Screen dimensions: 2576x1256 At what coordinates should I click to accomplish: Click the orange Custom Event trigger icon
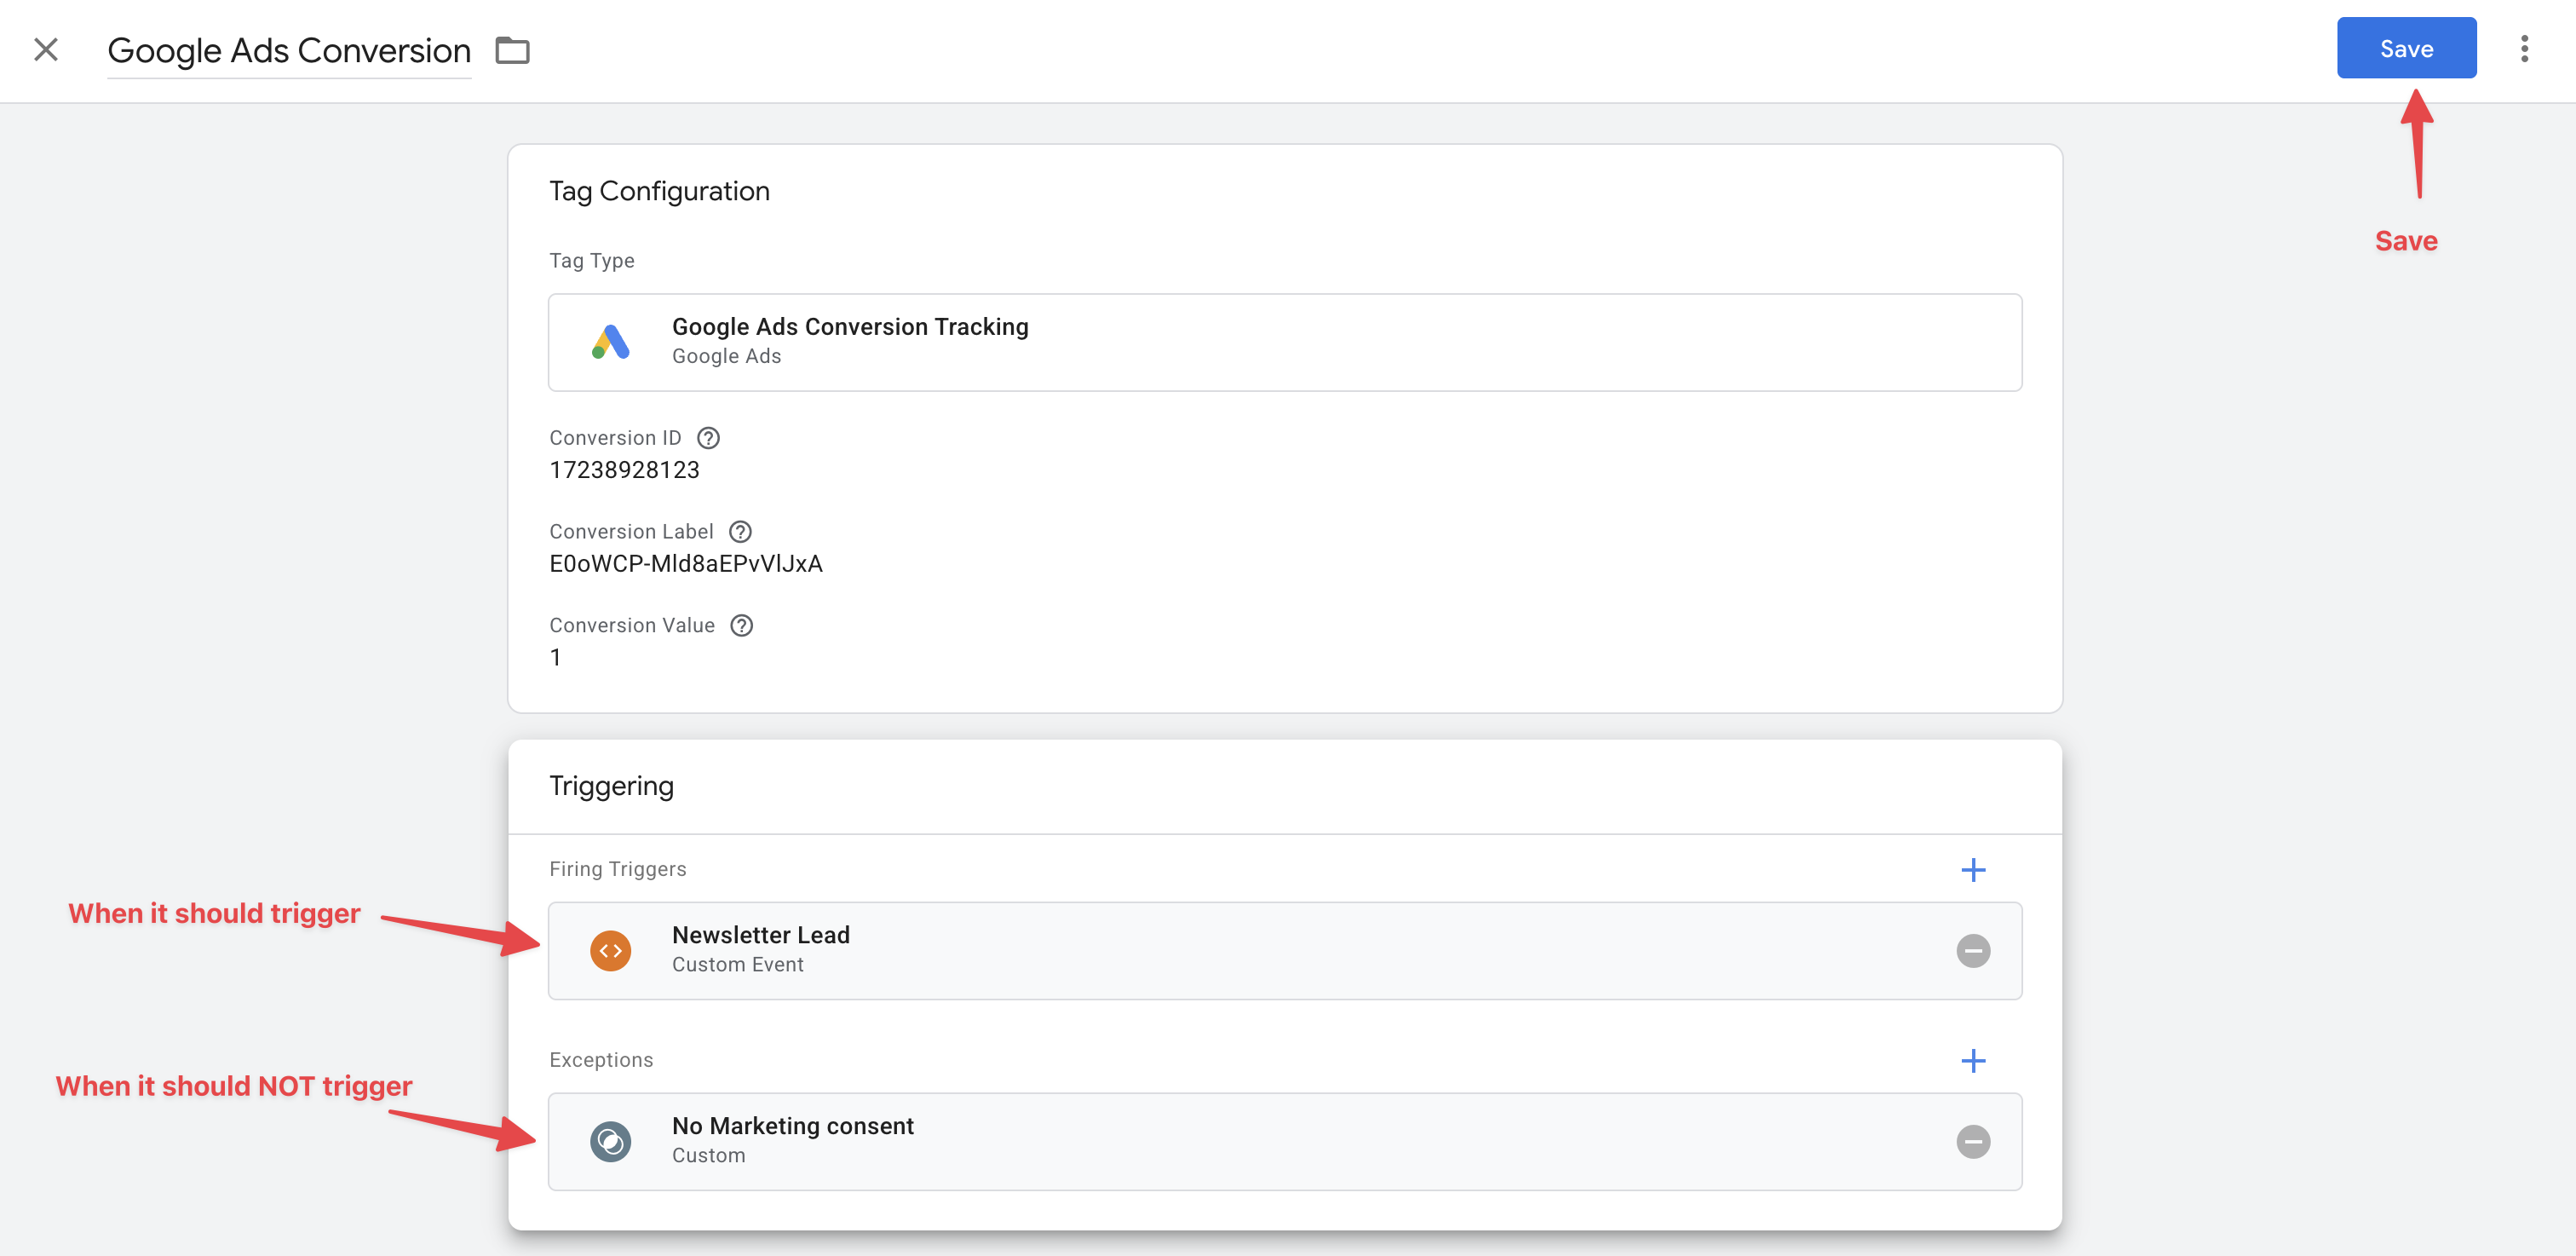pos(610,951)
